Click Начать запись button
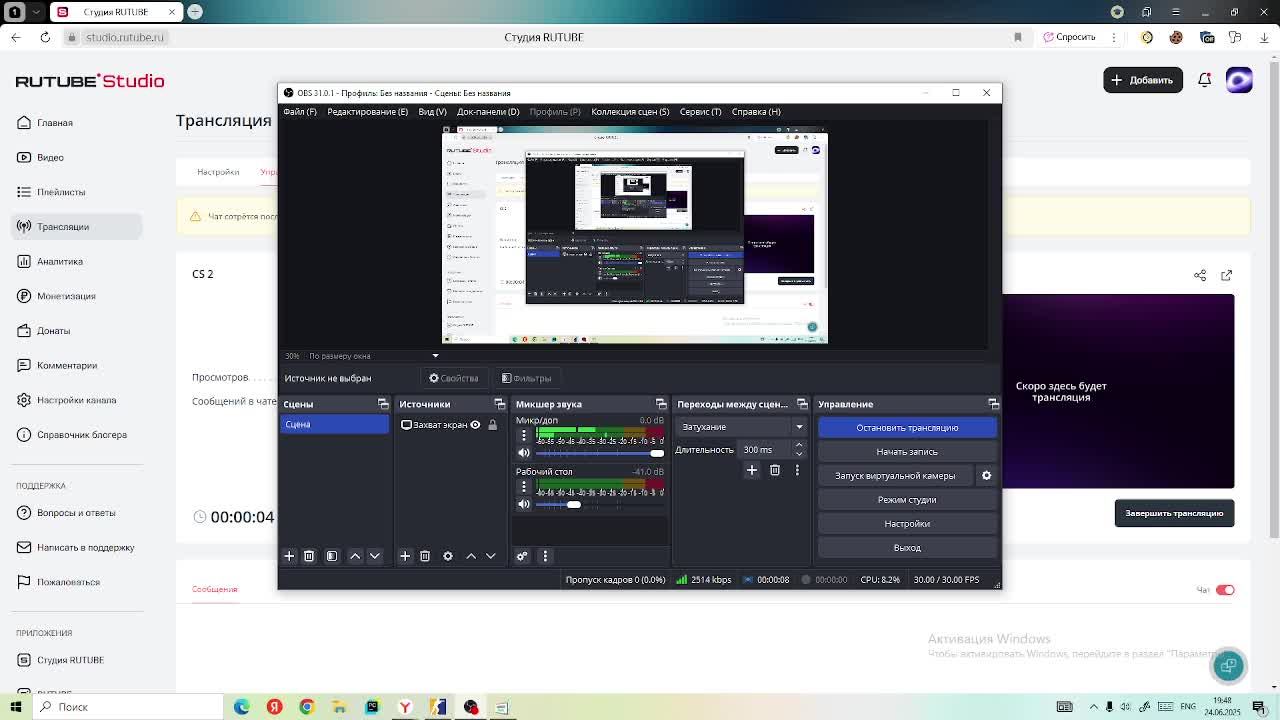 click(x=907, y=452)
